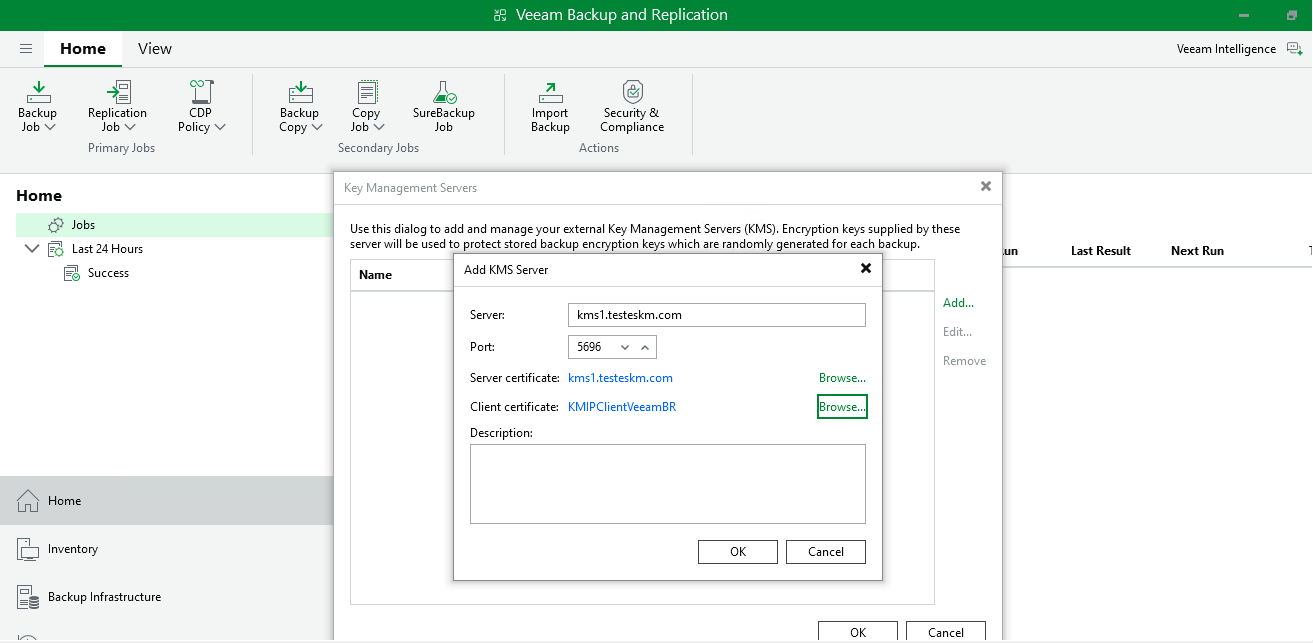This screenshot has width=1313, height=643.
Task: Click the Home house icon in navigation
Action: point(28,501)
